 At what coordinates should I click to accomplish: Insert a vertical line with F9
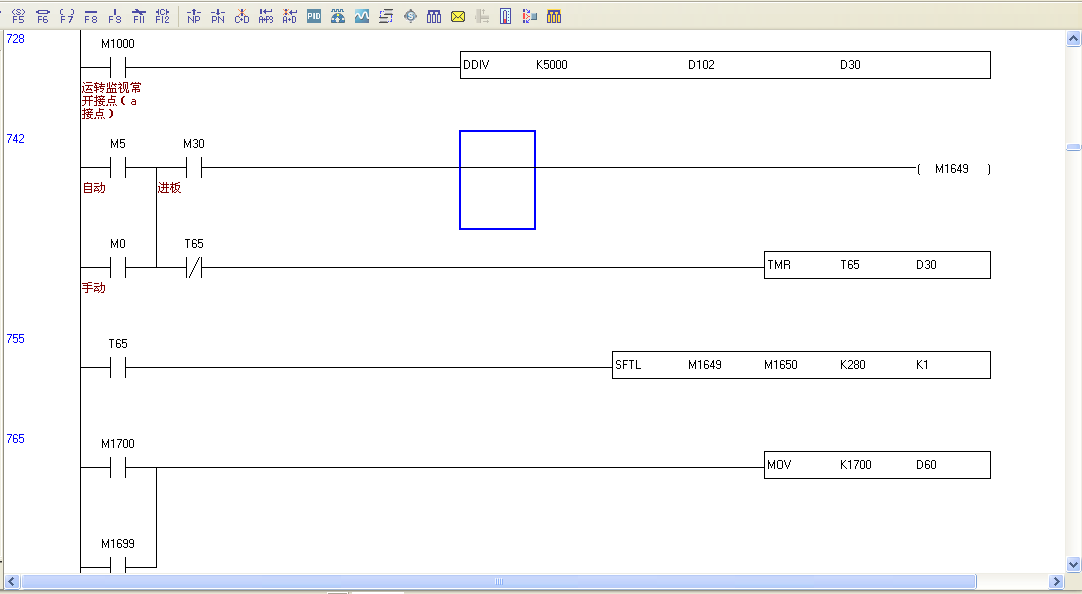pos(114,16)
